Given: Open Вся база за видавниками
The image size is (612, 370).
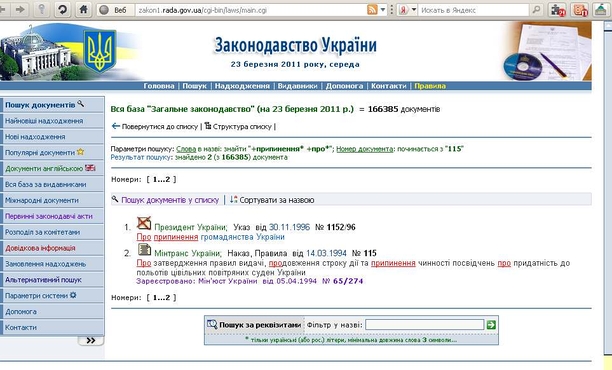Looking at the screenshot, I should (x=45, y=185).
